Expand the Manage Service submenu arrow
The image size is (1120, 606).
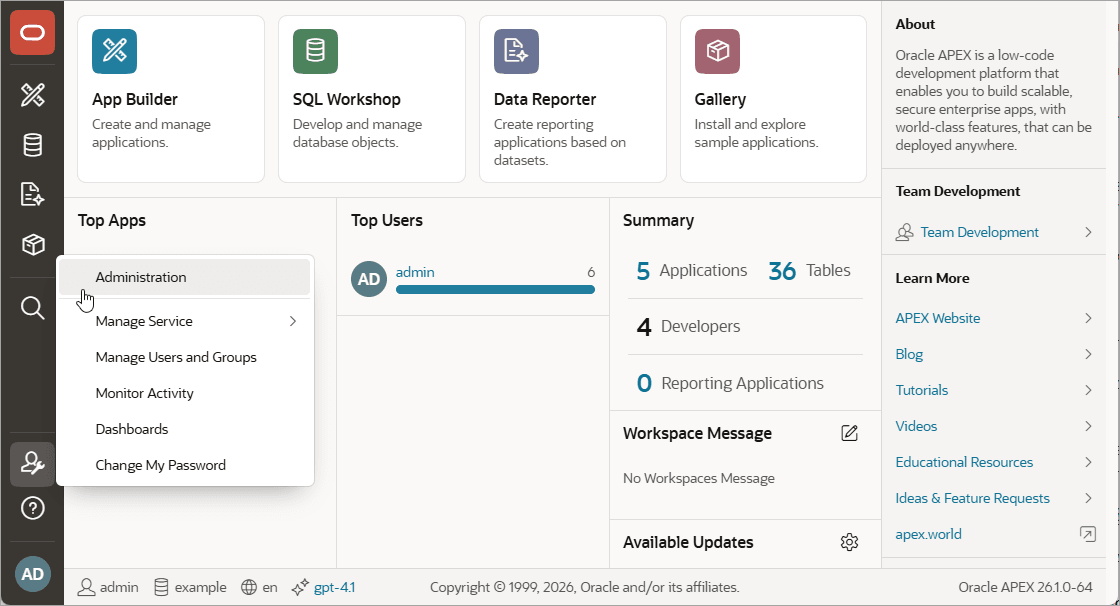tap(293, 322)
